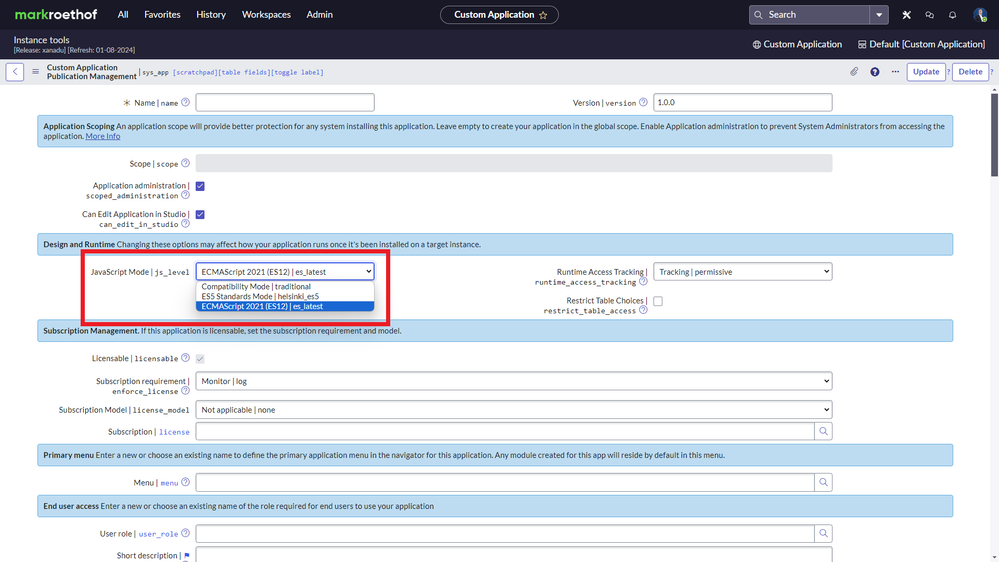Show help for Runtime Access Tracking

click(643, 281)
